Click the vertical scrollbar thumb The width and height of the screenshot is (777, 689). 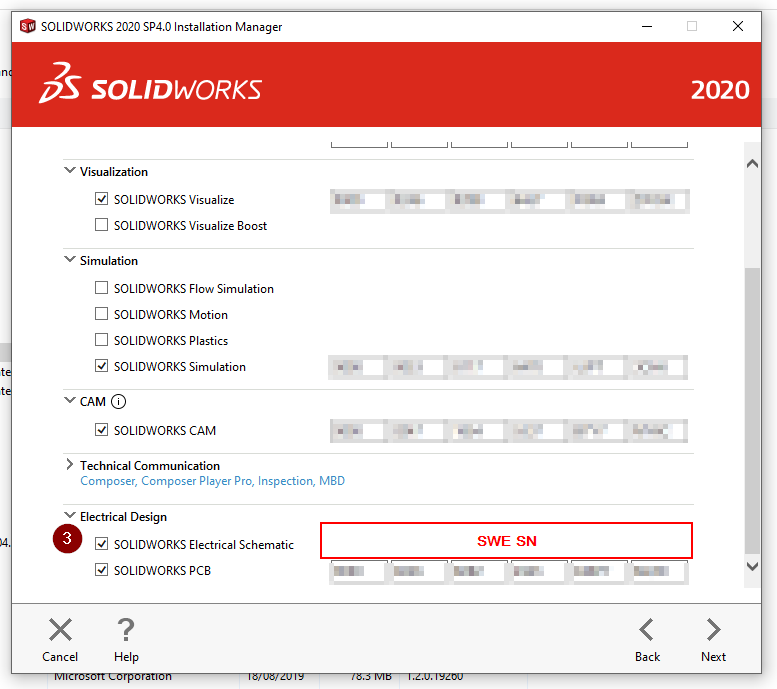(x=753, y=410)
